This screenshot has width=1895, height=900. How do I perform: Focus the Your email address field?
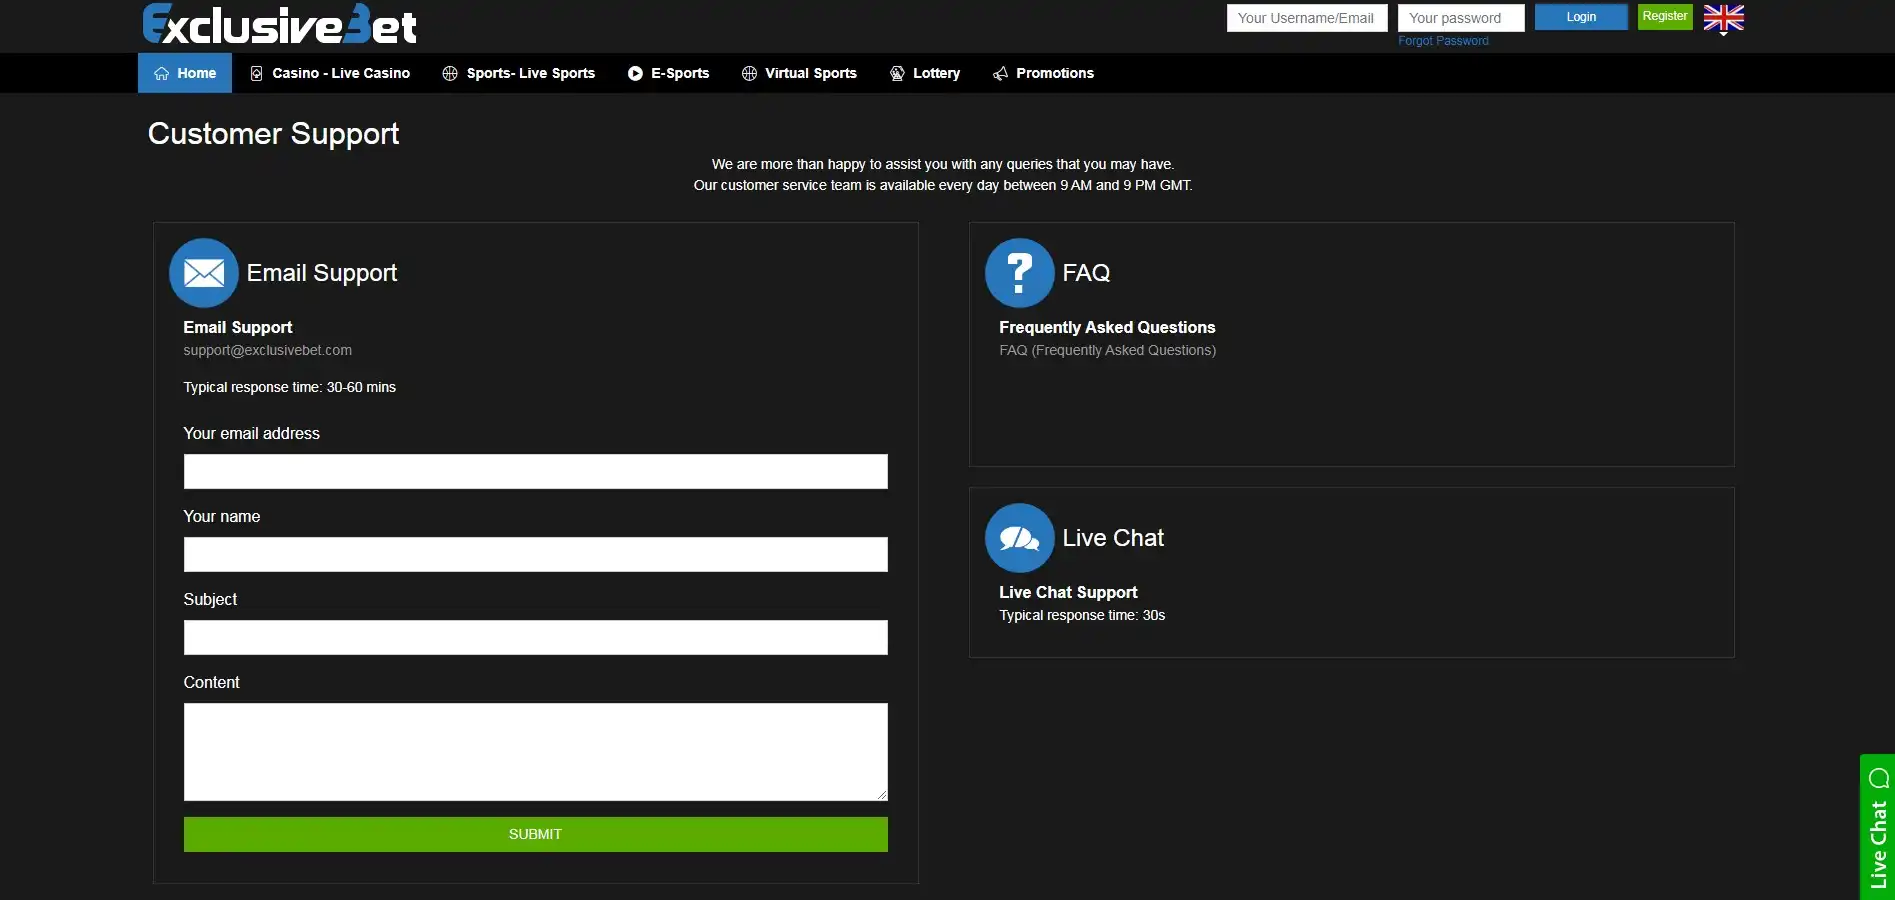tap(535, 472)
